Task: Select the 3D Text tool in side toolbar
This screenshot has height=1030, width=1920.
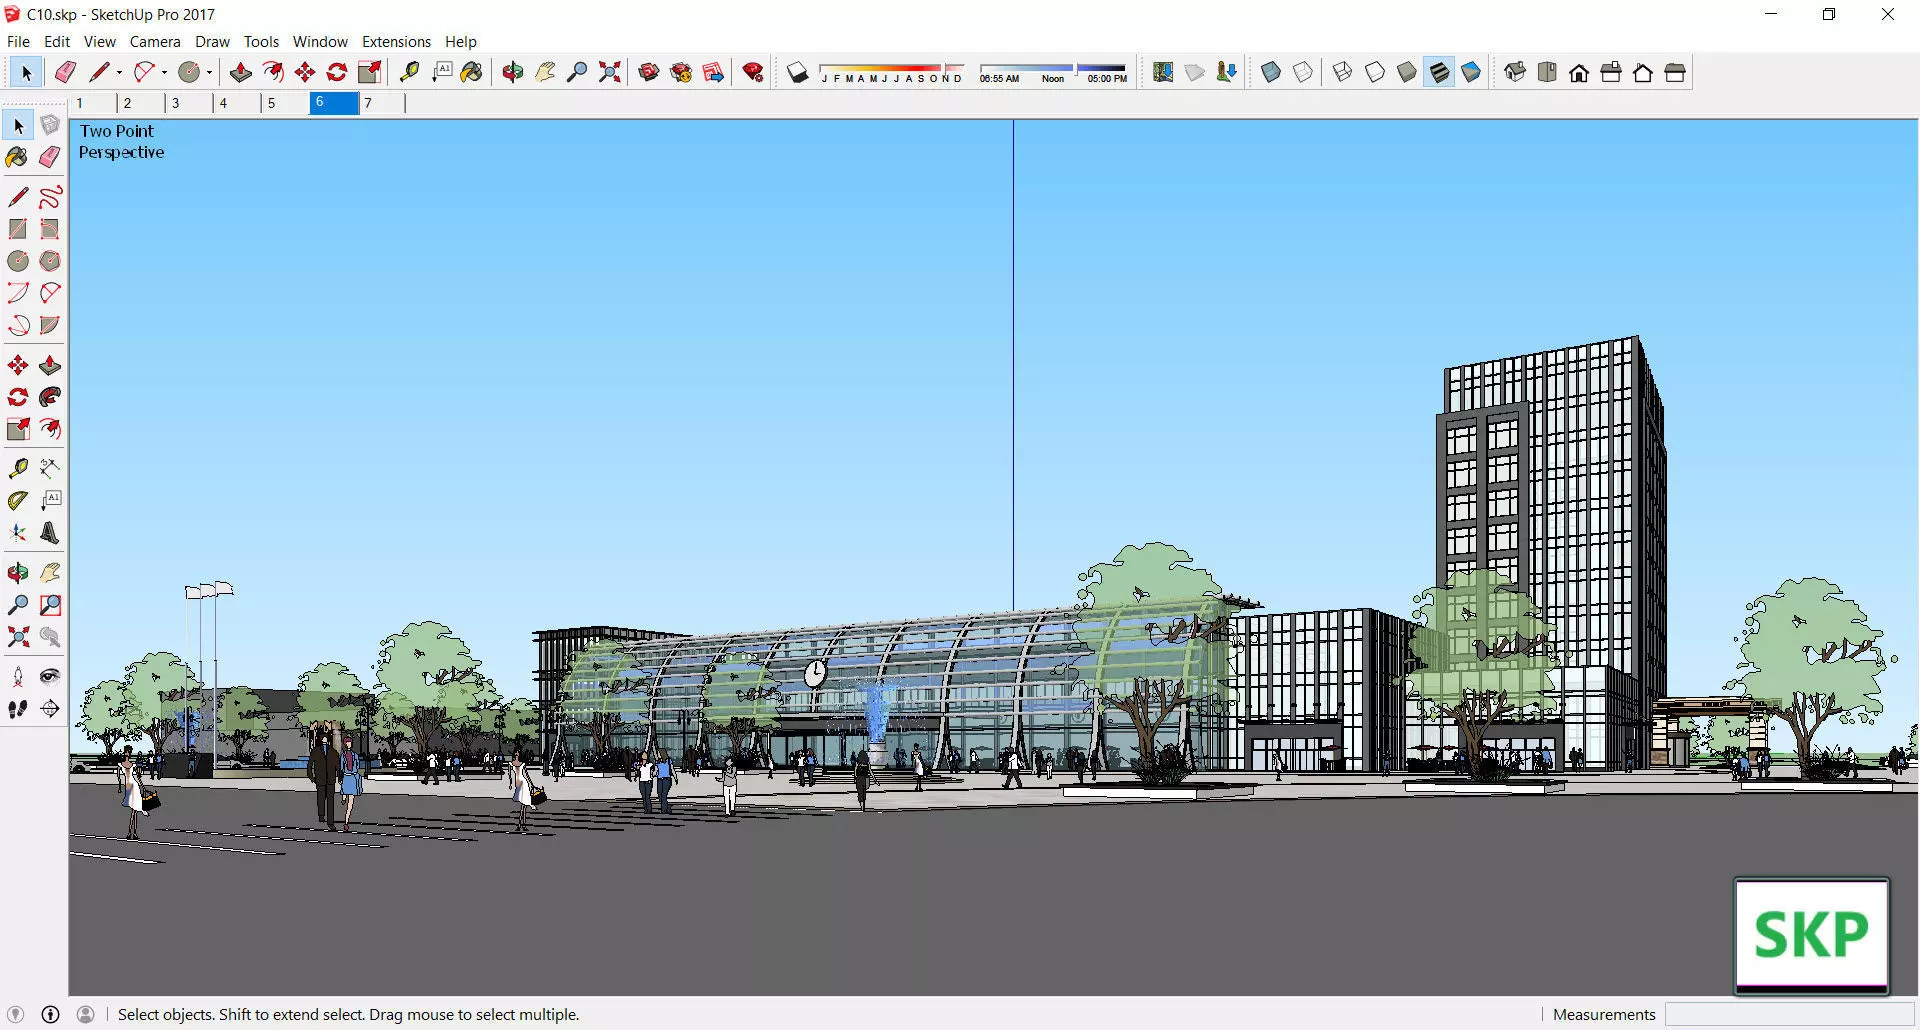Action: [x=50, y=533]
